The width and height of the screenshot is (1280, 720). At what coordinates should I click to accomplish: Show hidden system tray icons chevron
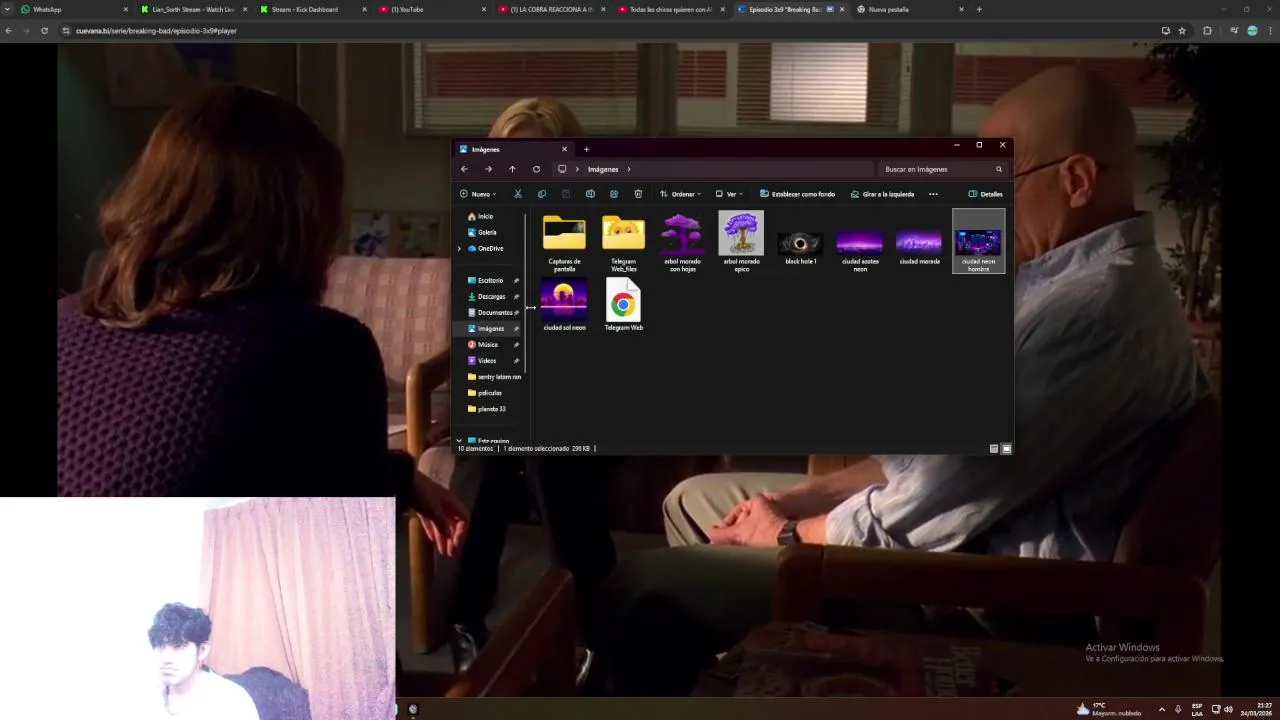pyautogui.click(x=1161, y=709)
